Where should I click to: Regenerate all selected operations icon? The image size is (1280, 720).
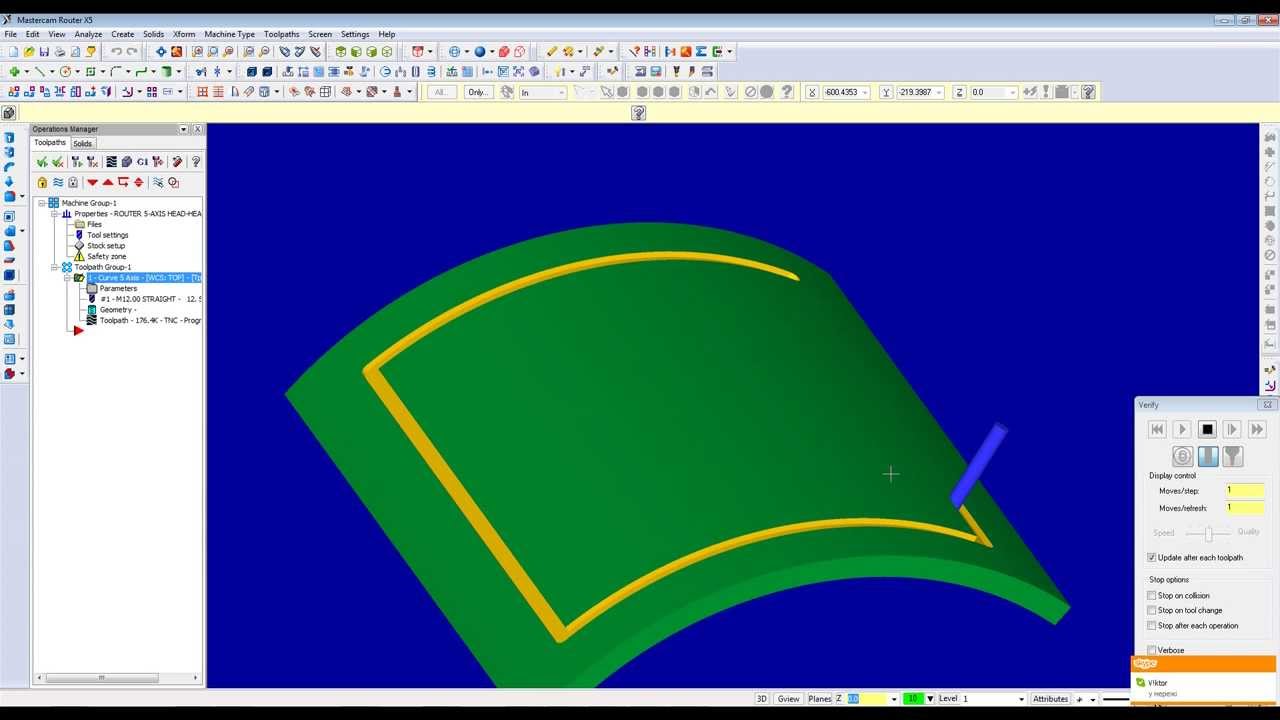click(x=77, y=162)
